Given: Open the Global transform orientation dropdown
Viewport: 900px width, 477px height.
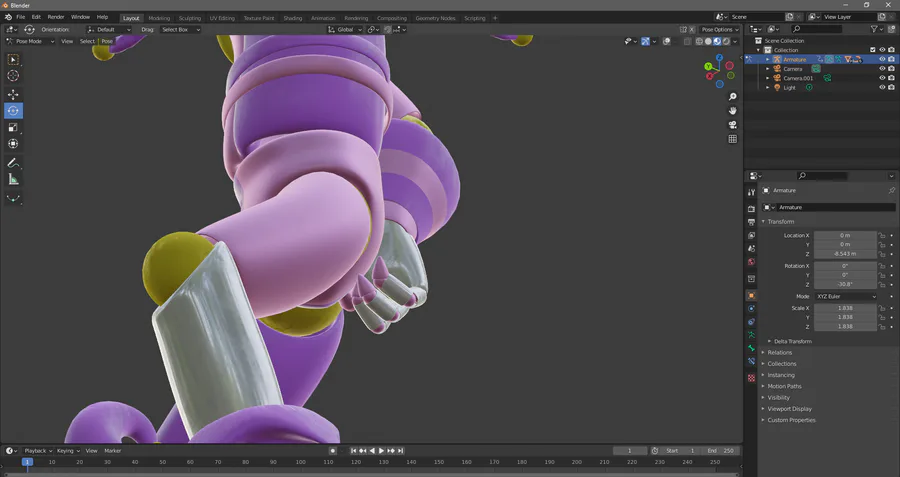Looking at the screenshot, I should click(345, 29).
